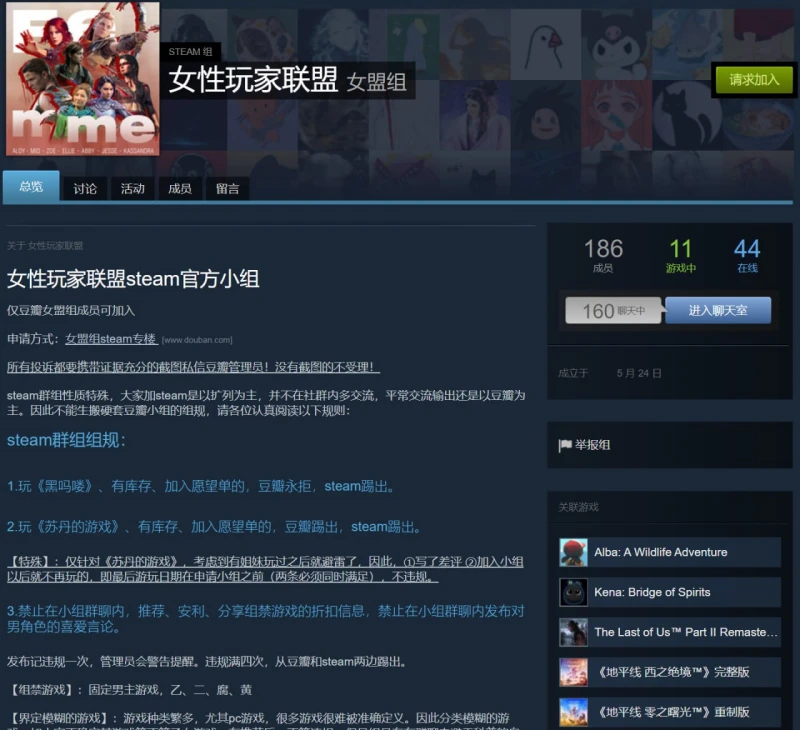Viewport: 800px width, 730px height.
Task: Click the 44 在线 online count
Action: [747, 255]
